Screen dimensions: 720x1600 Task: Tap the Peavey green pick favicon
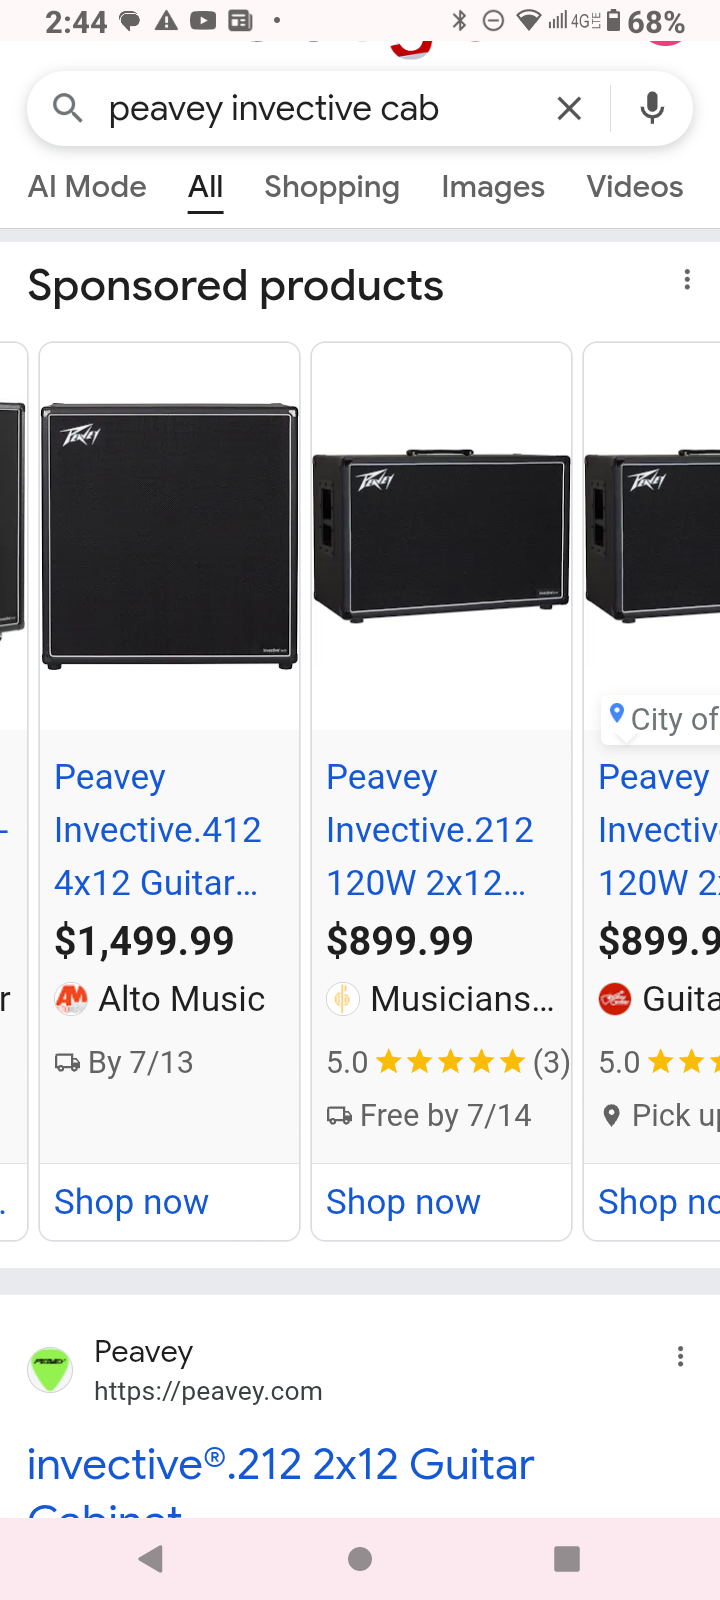pyautogui.click(x=50, y=1369)
